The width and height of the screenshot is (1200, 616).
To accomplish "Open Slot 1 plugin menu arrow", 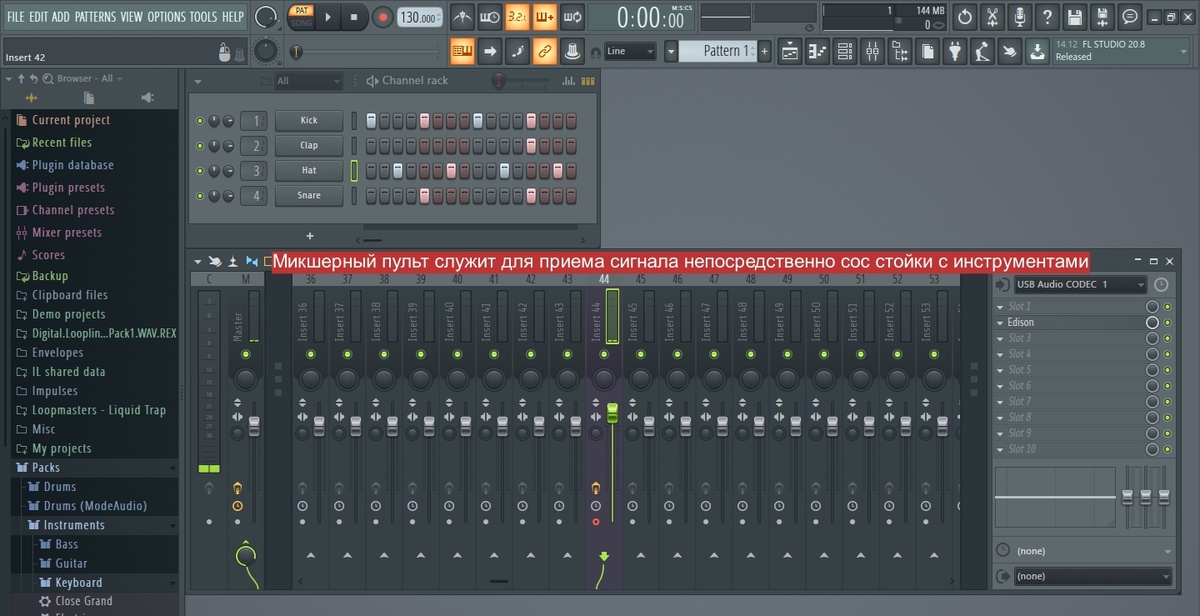I will (x=1000, y=307).
